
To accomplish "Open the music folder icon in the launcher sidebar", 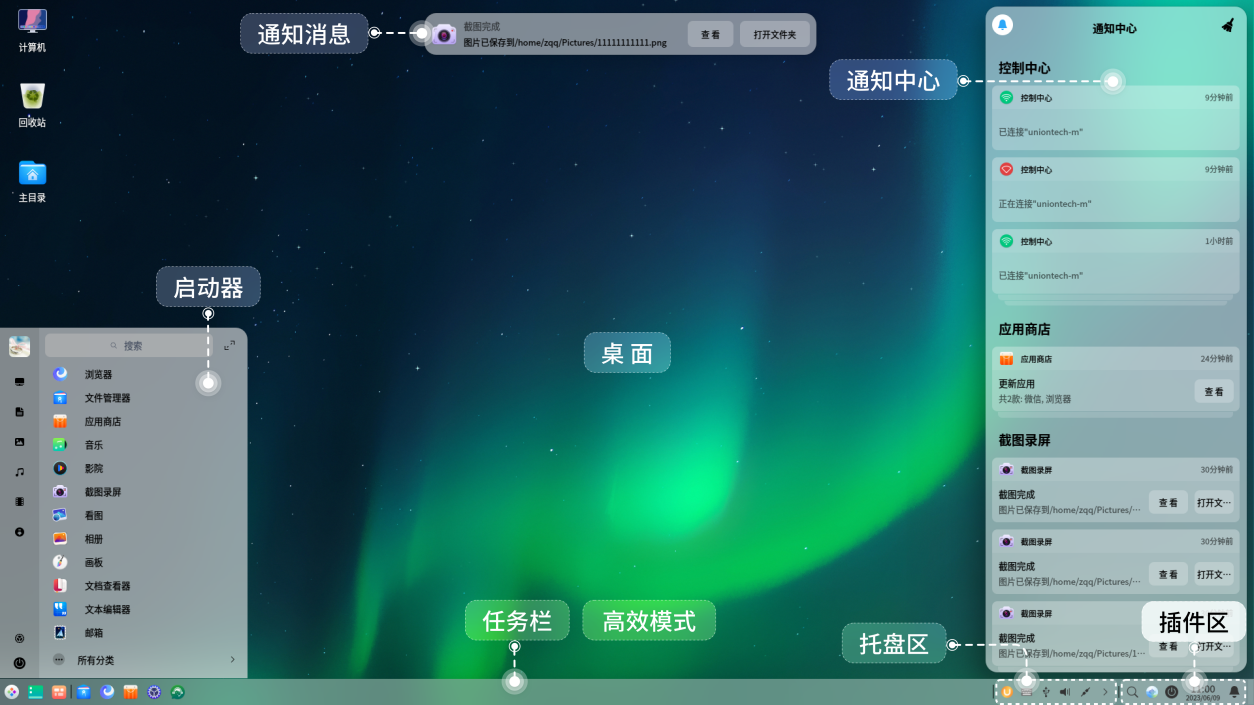I will pyautogui.click(x=19, y=472).
